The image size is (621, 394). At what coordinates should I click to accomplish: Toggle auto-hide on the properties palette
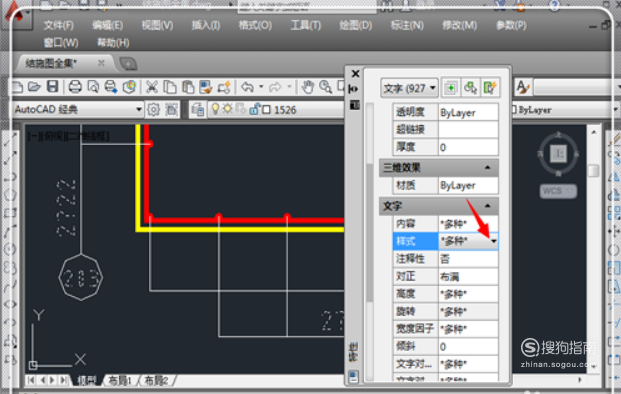354,89
